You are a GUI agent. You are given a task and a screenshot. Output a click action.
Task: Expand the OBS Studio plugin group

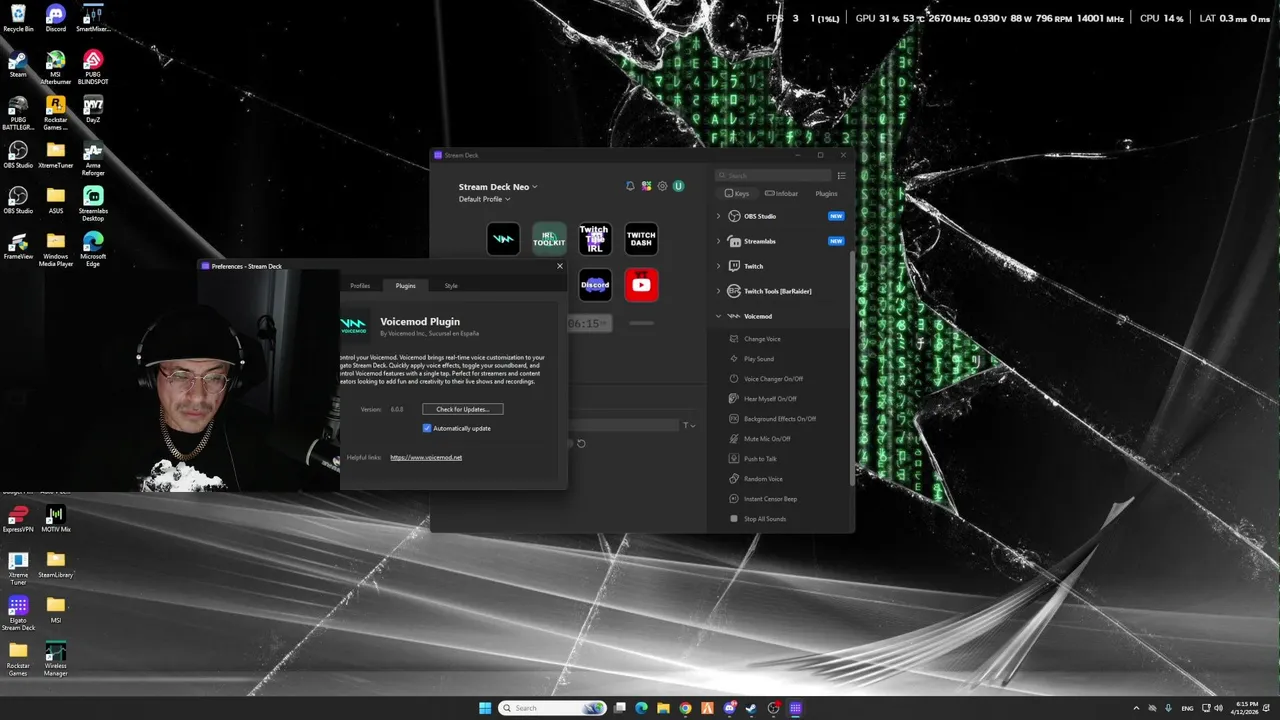(x=718, y=216)
